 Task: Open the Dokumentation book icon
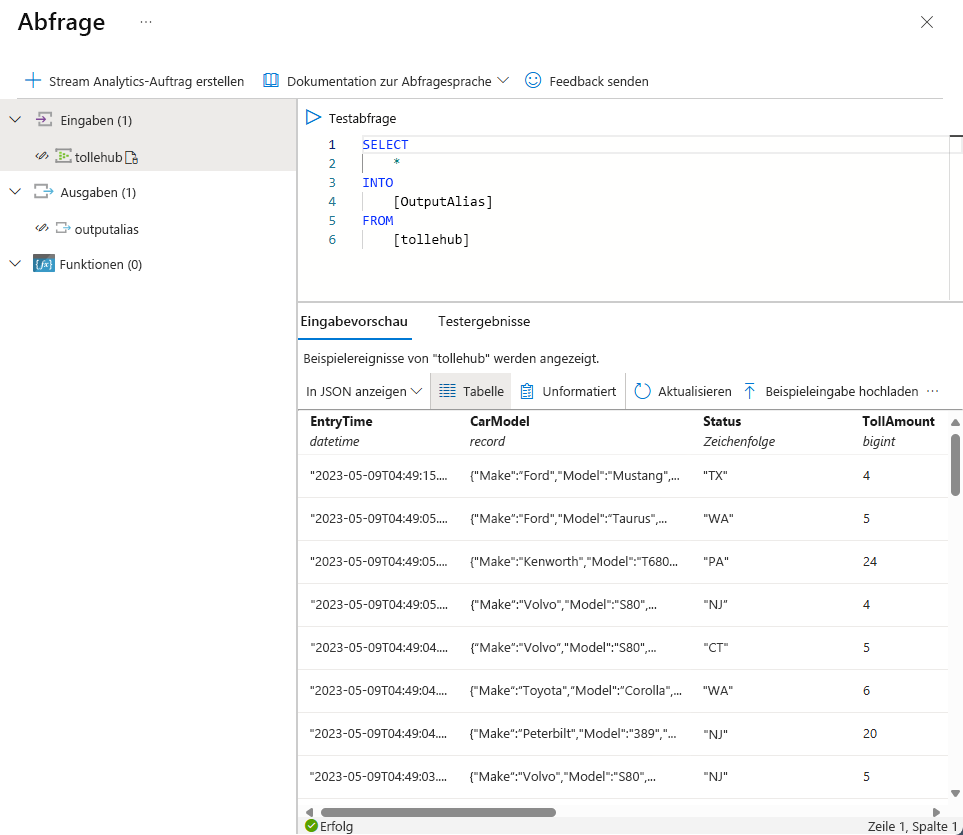[271, 81]
